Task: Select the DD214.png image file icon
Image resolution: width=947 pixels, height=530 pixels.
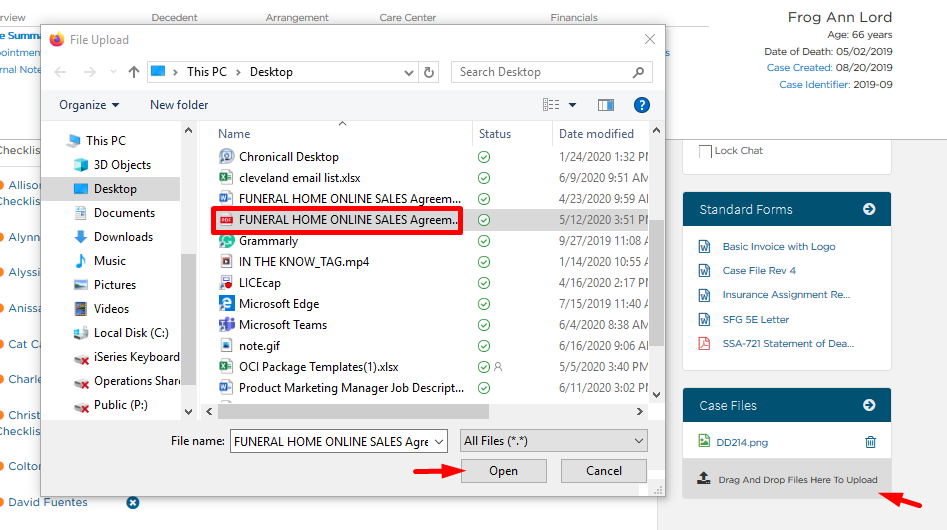Action: [x=704, y=441]
